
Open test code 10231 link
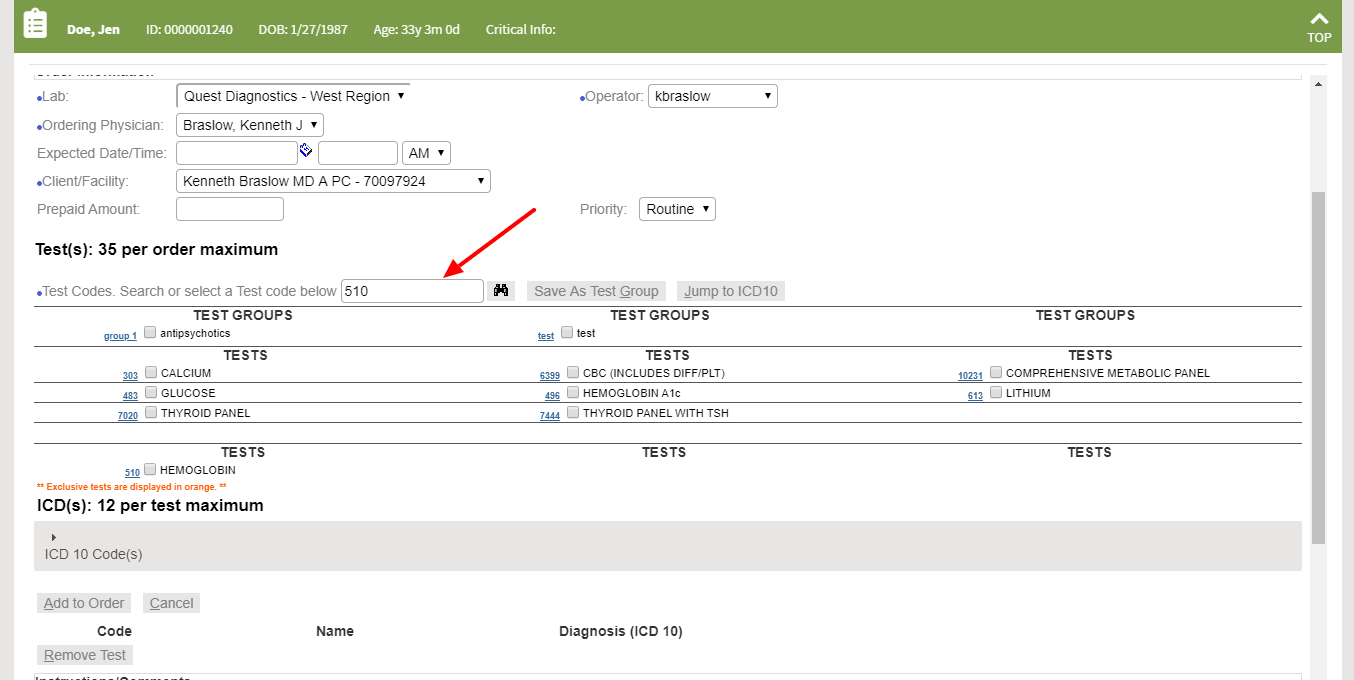(x=970, y=376)
